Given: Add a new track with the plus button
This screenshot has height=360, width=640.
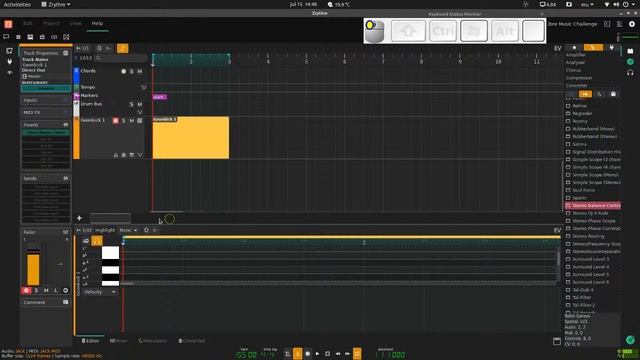Looking at the screenshot, I should (x=79, y=218).
